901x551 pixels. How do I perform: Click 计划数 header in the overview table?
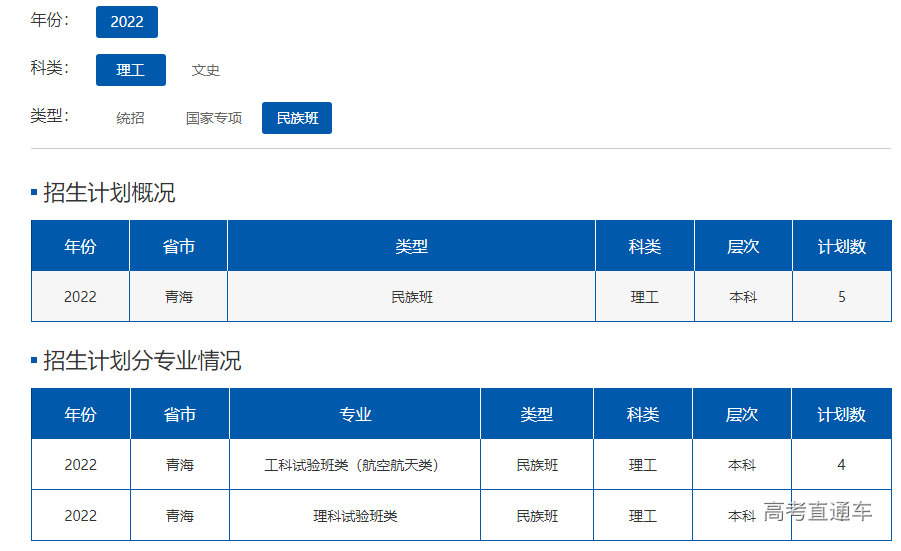click(x=841, y=246)
